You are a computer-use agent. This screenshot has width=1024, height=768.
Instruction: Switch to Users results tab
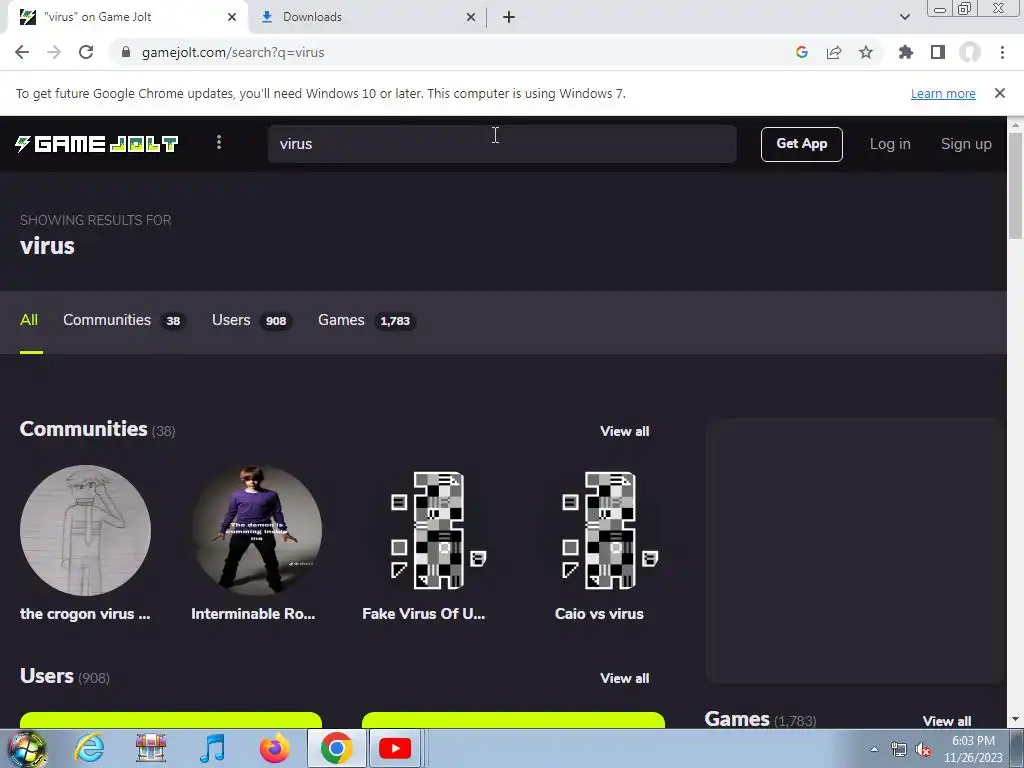pos(251,320)
